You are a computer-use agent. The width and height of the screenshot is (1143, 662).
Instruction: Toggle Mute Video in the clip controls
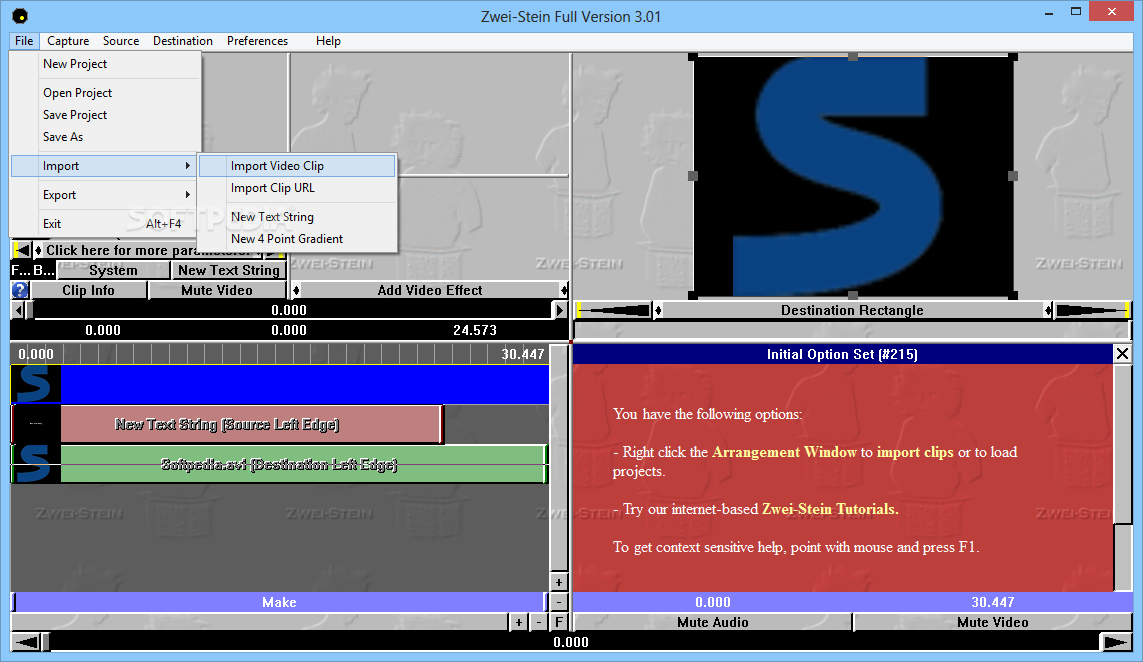tap(217, 290)
